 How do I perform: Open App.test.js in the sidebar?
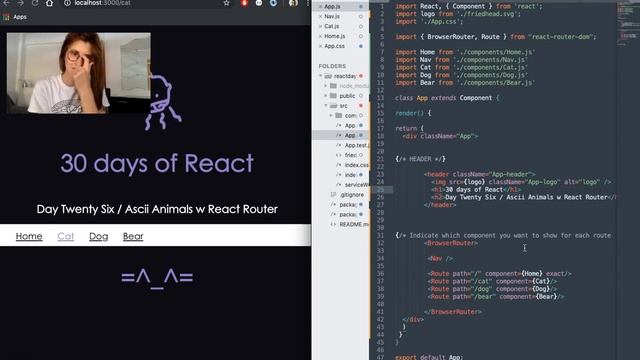tap(357, 145)
